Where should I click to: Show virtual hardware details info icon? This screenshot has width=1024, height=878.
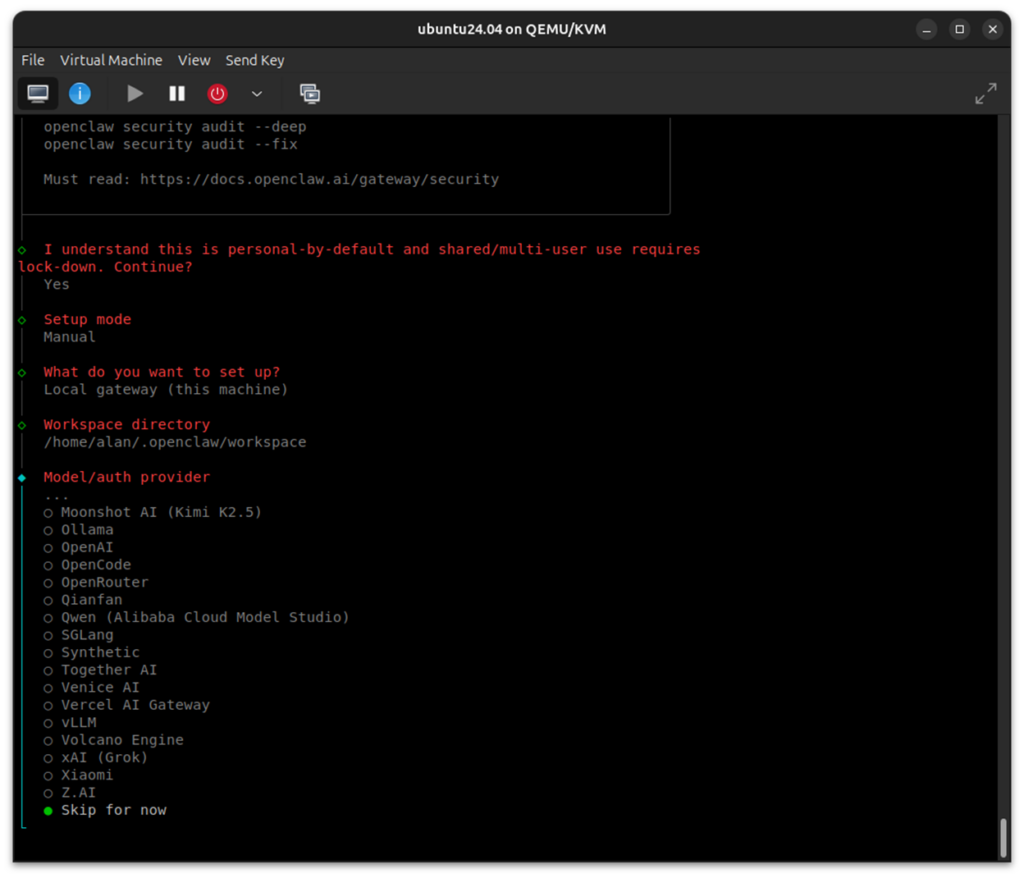[80, 94]
